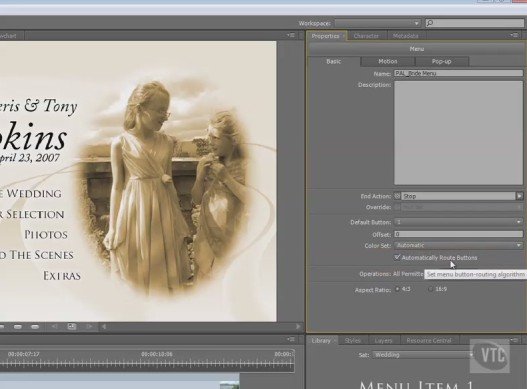Open the Library Set dropdown showing Wedding
This screenshot has width=527, height=389.
click(423, 355)
